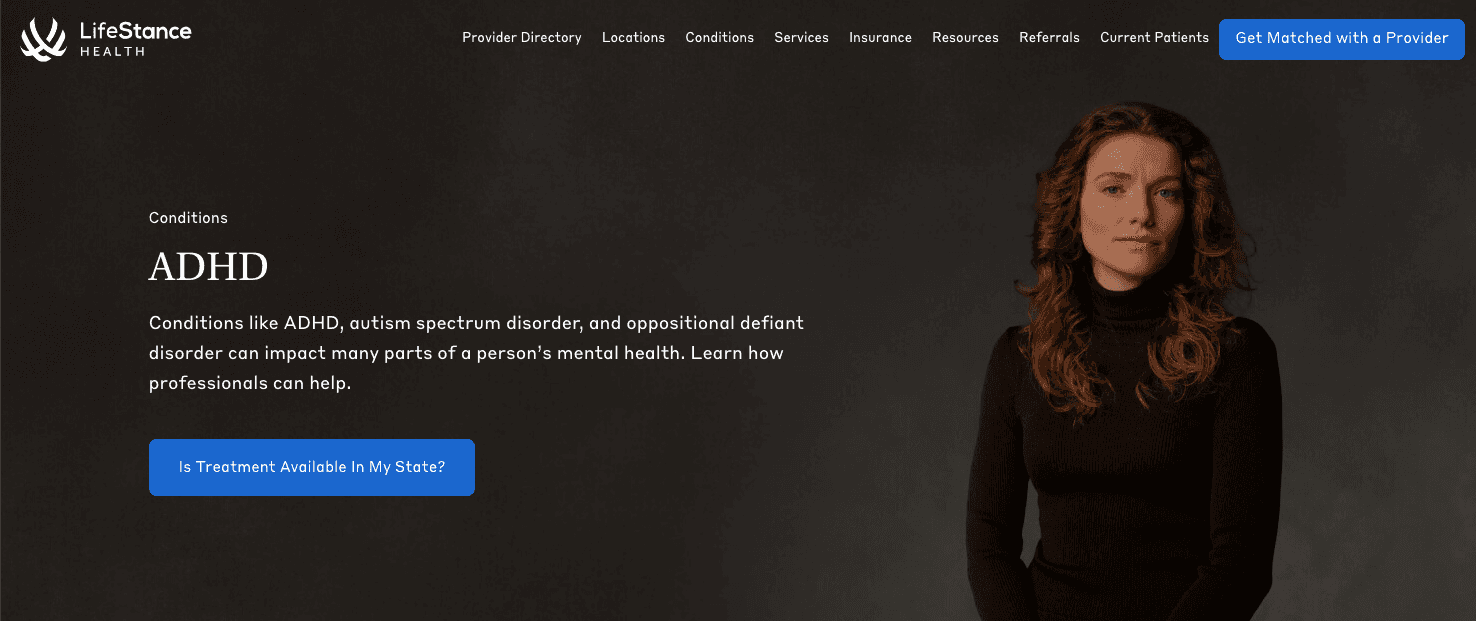This screenshot has width=1476, height=621.
Task: Expand the Services navigation menu
Action: pos(801,38)
